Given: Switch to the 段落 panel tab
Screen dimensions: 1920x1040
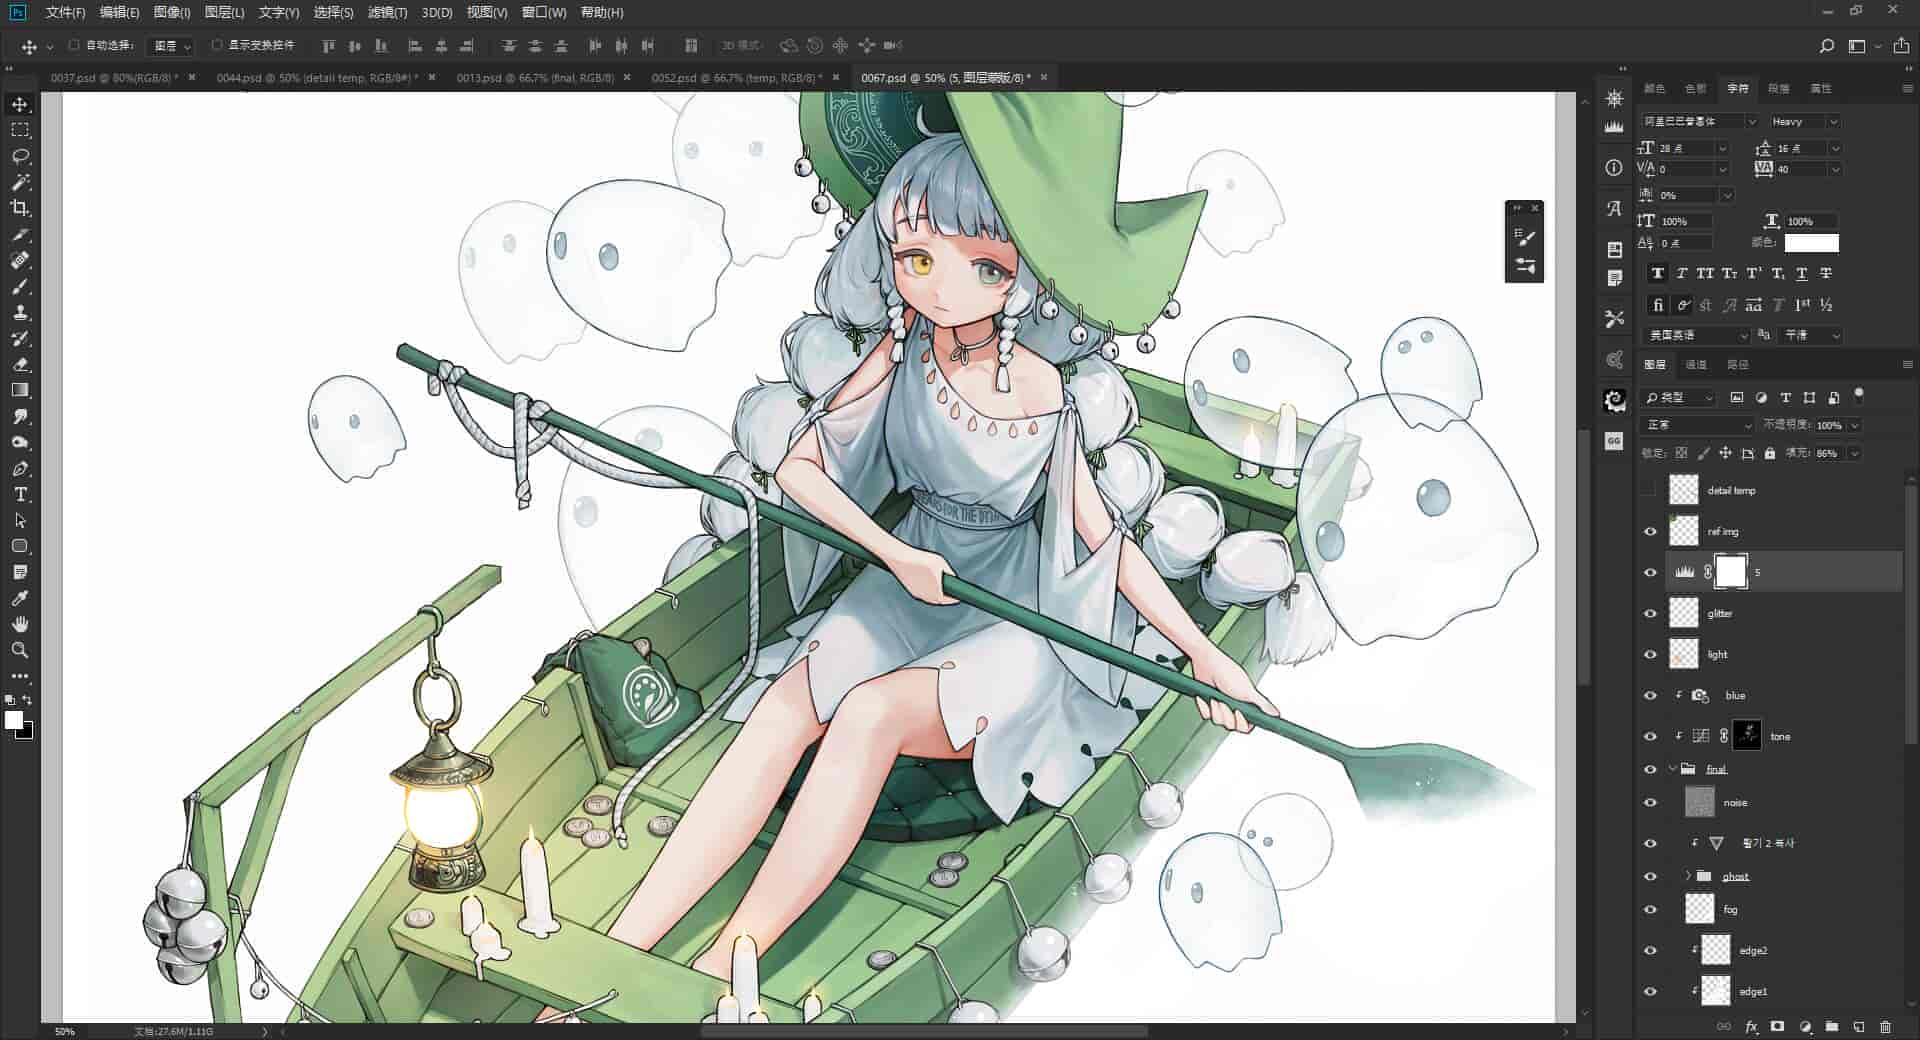Looking at the screenshot, I should click(x=1778, y=88).
